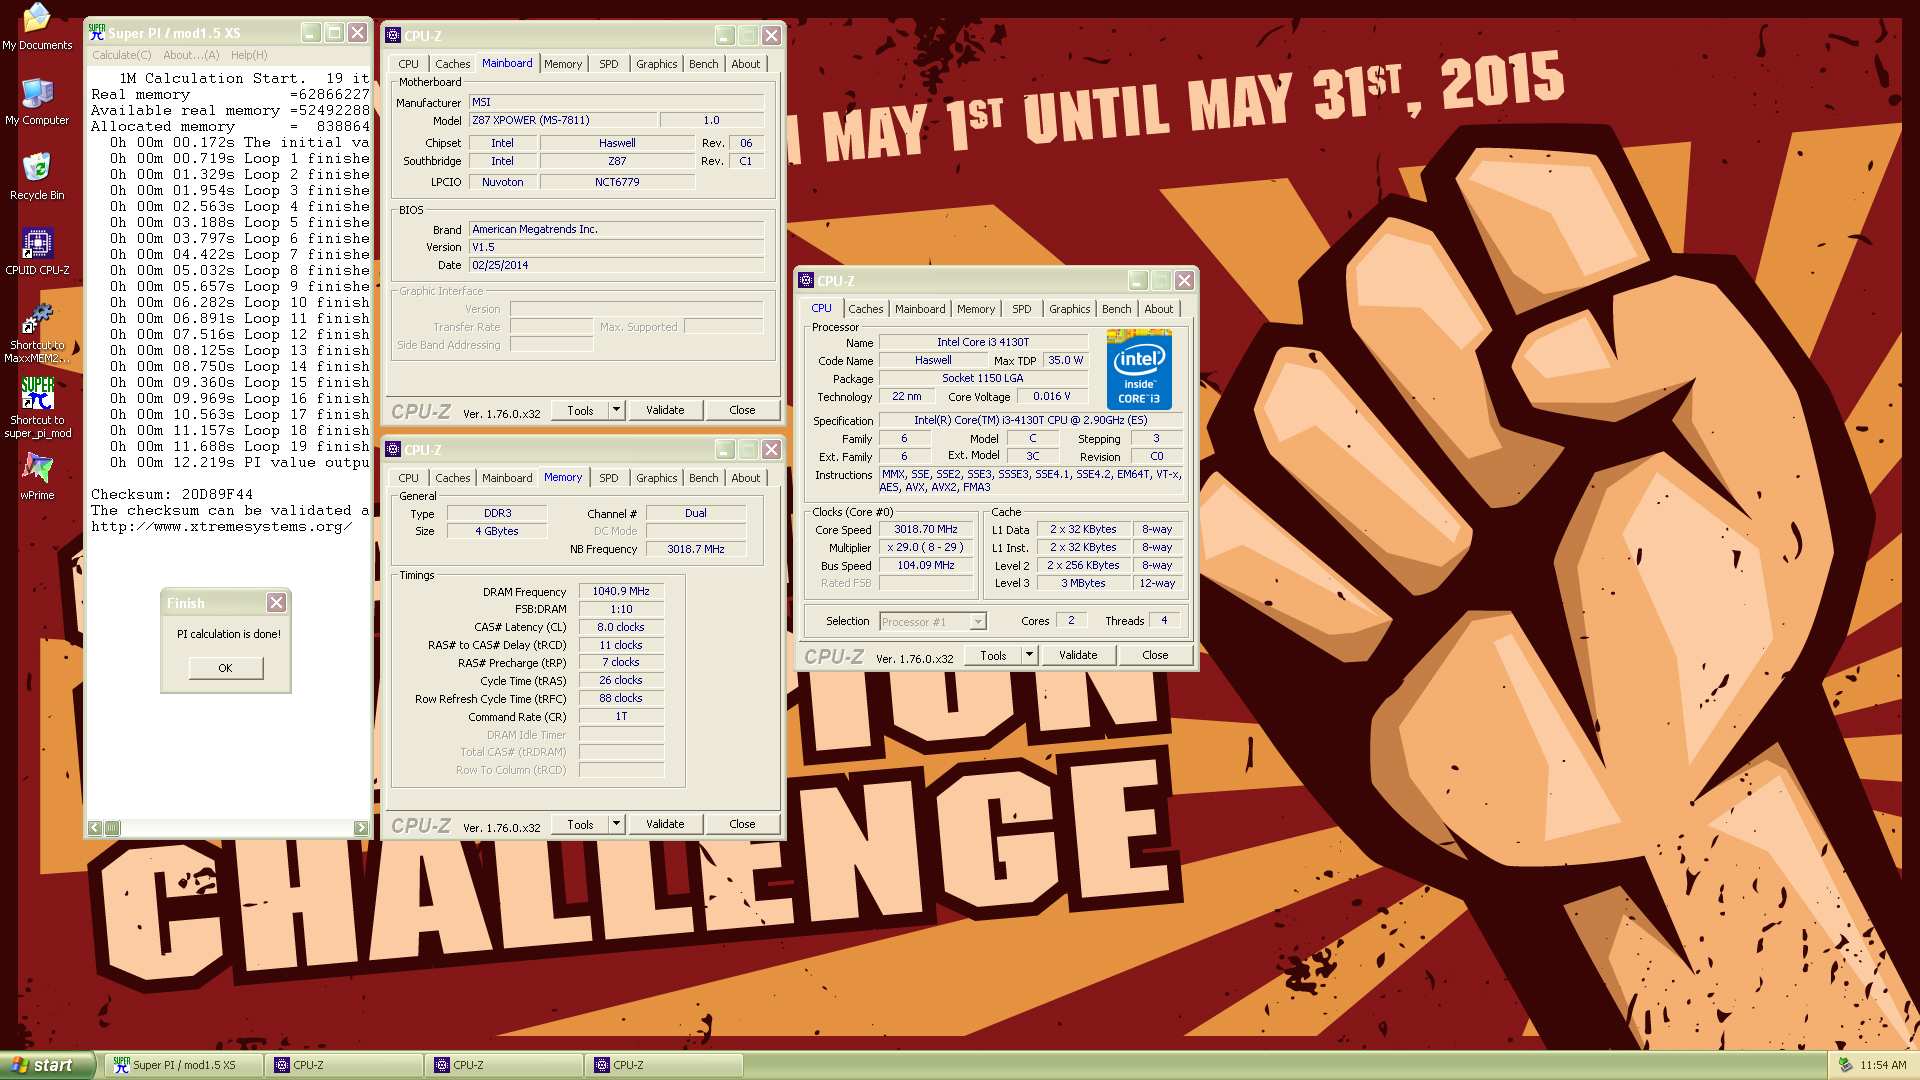Click Validate in the Mainboard window
This screenshot has height=1080, width=1920.
[665, 409]
